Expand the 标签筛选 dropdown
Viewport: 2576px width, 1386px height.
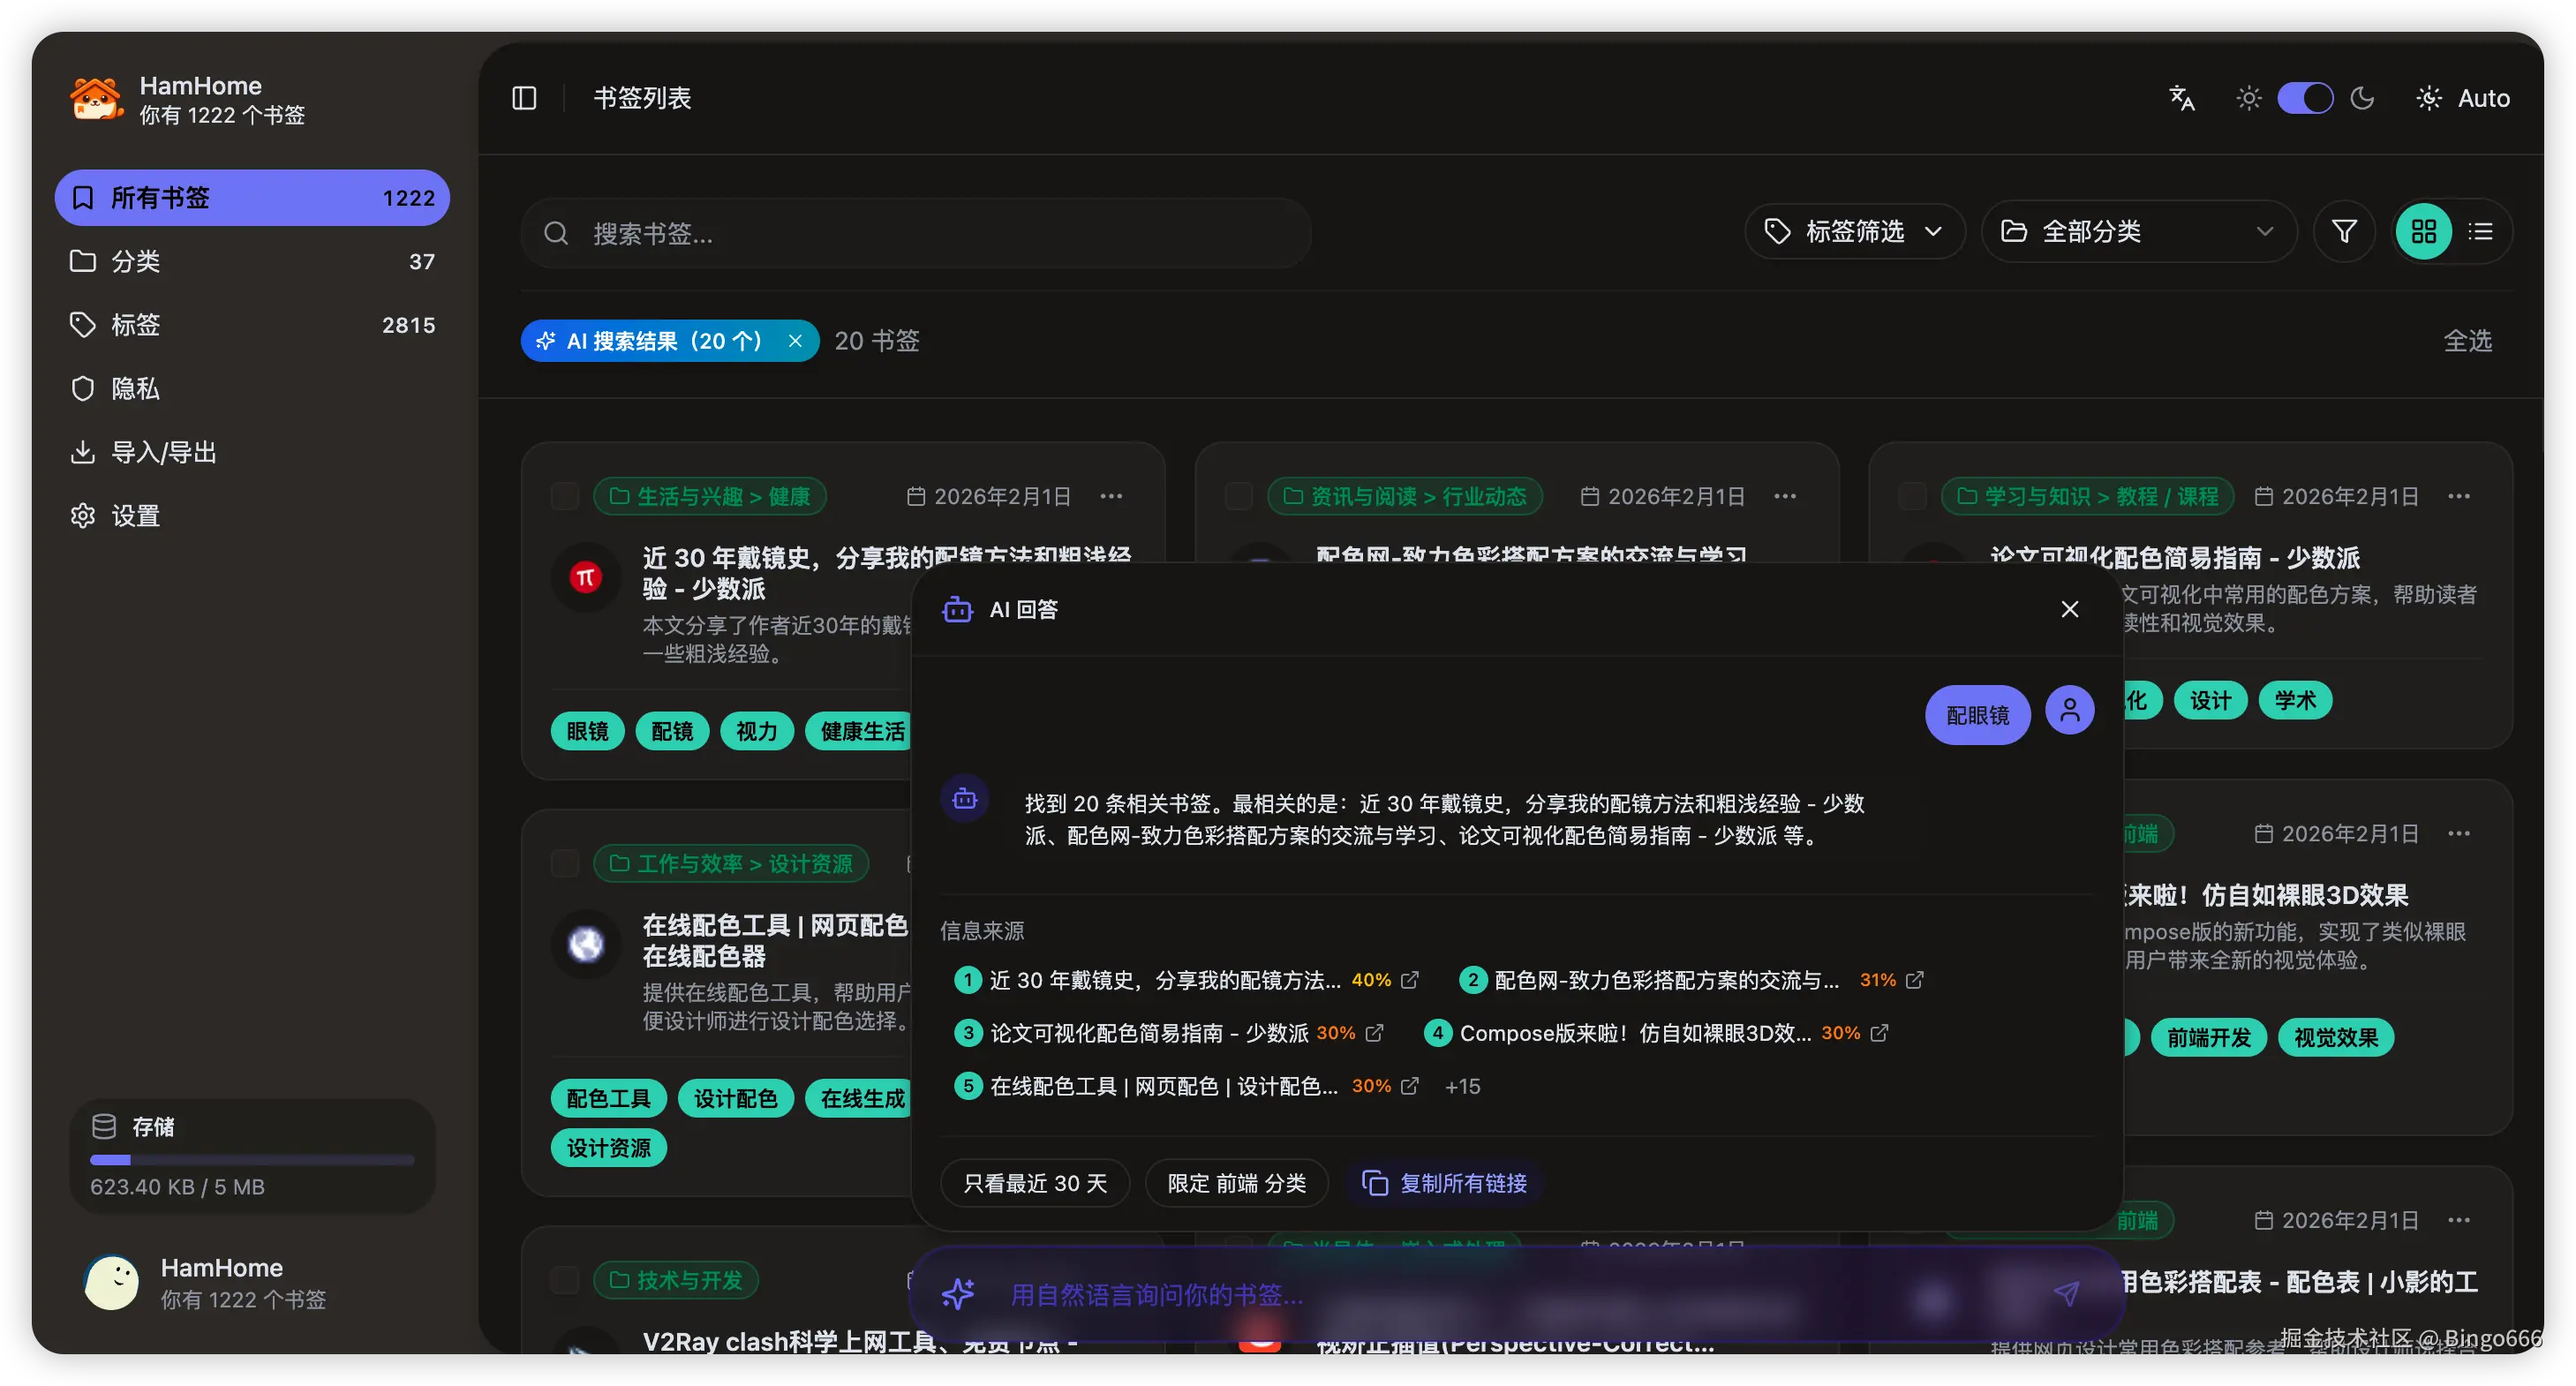[x=1854, y=232]
